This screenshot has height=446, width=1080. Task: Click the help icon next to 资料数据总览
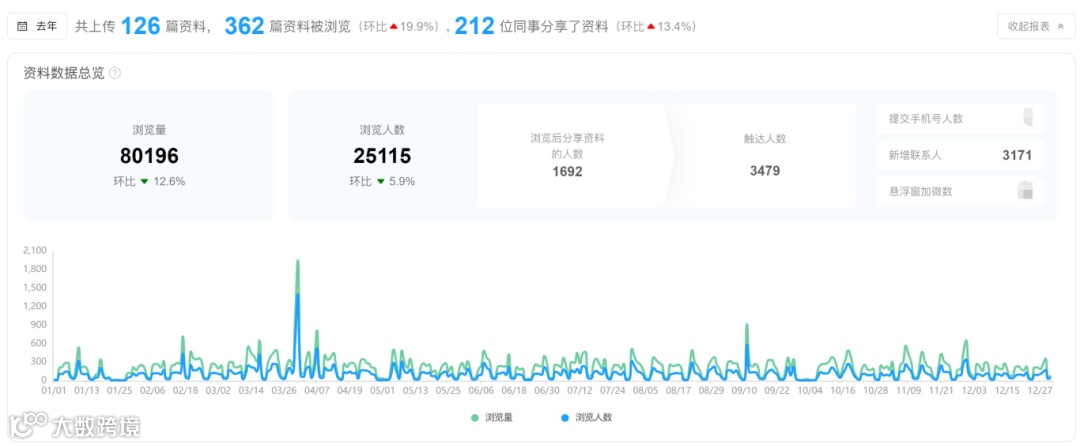[115, 73]
